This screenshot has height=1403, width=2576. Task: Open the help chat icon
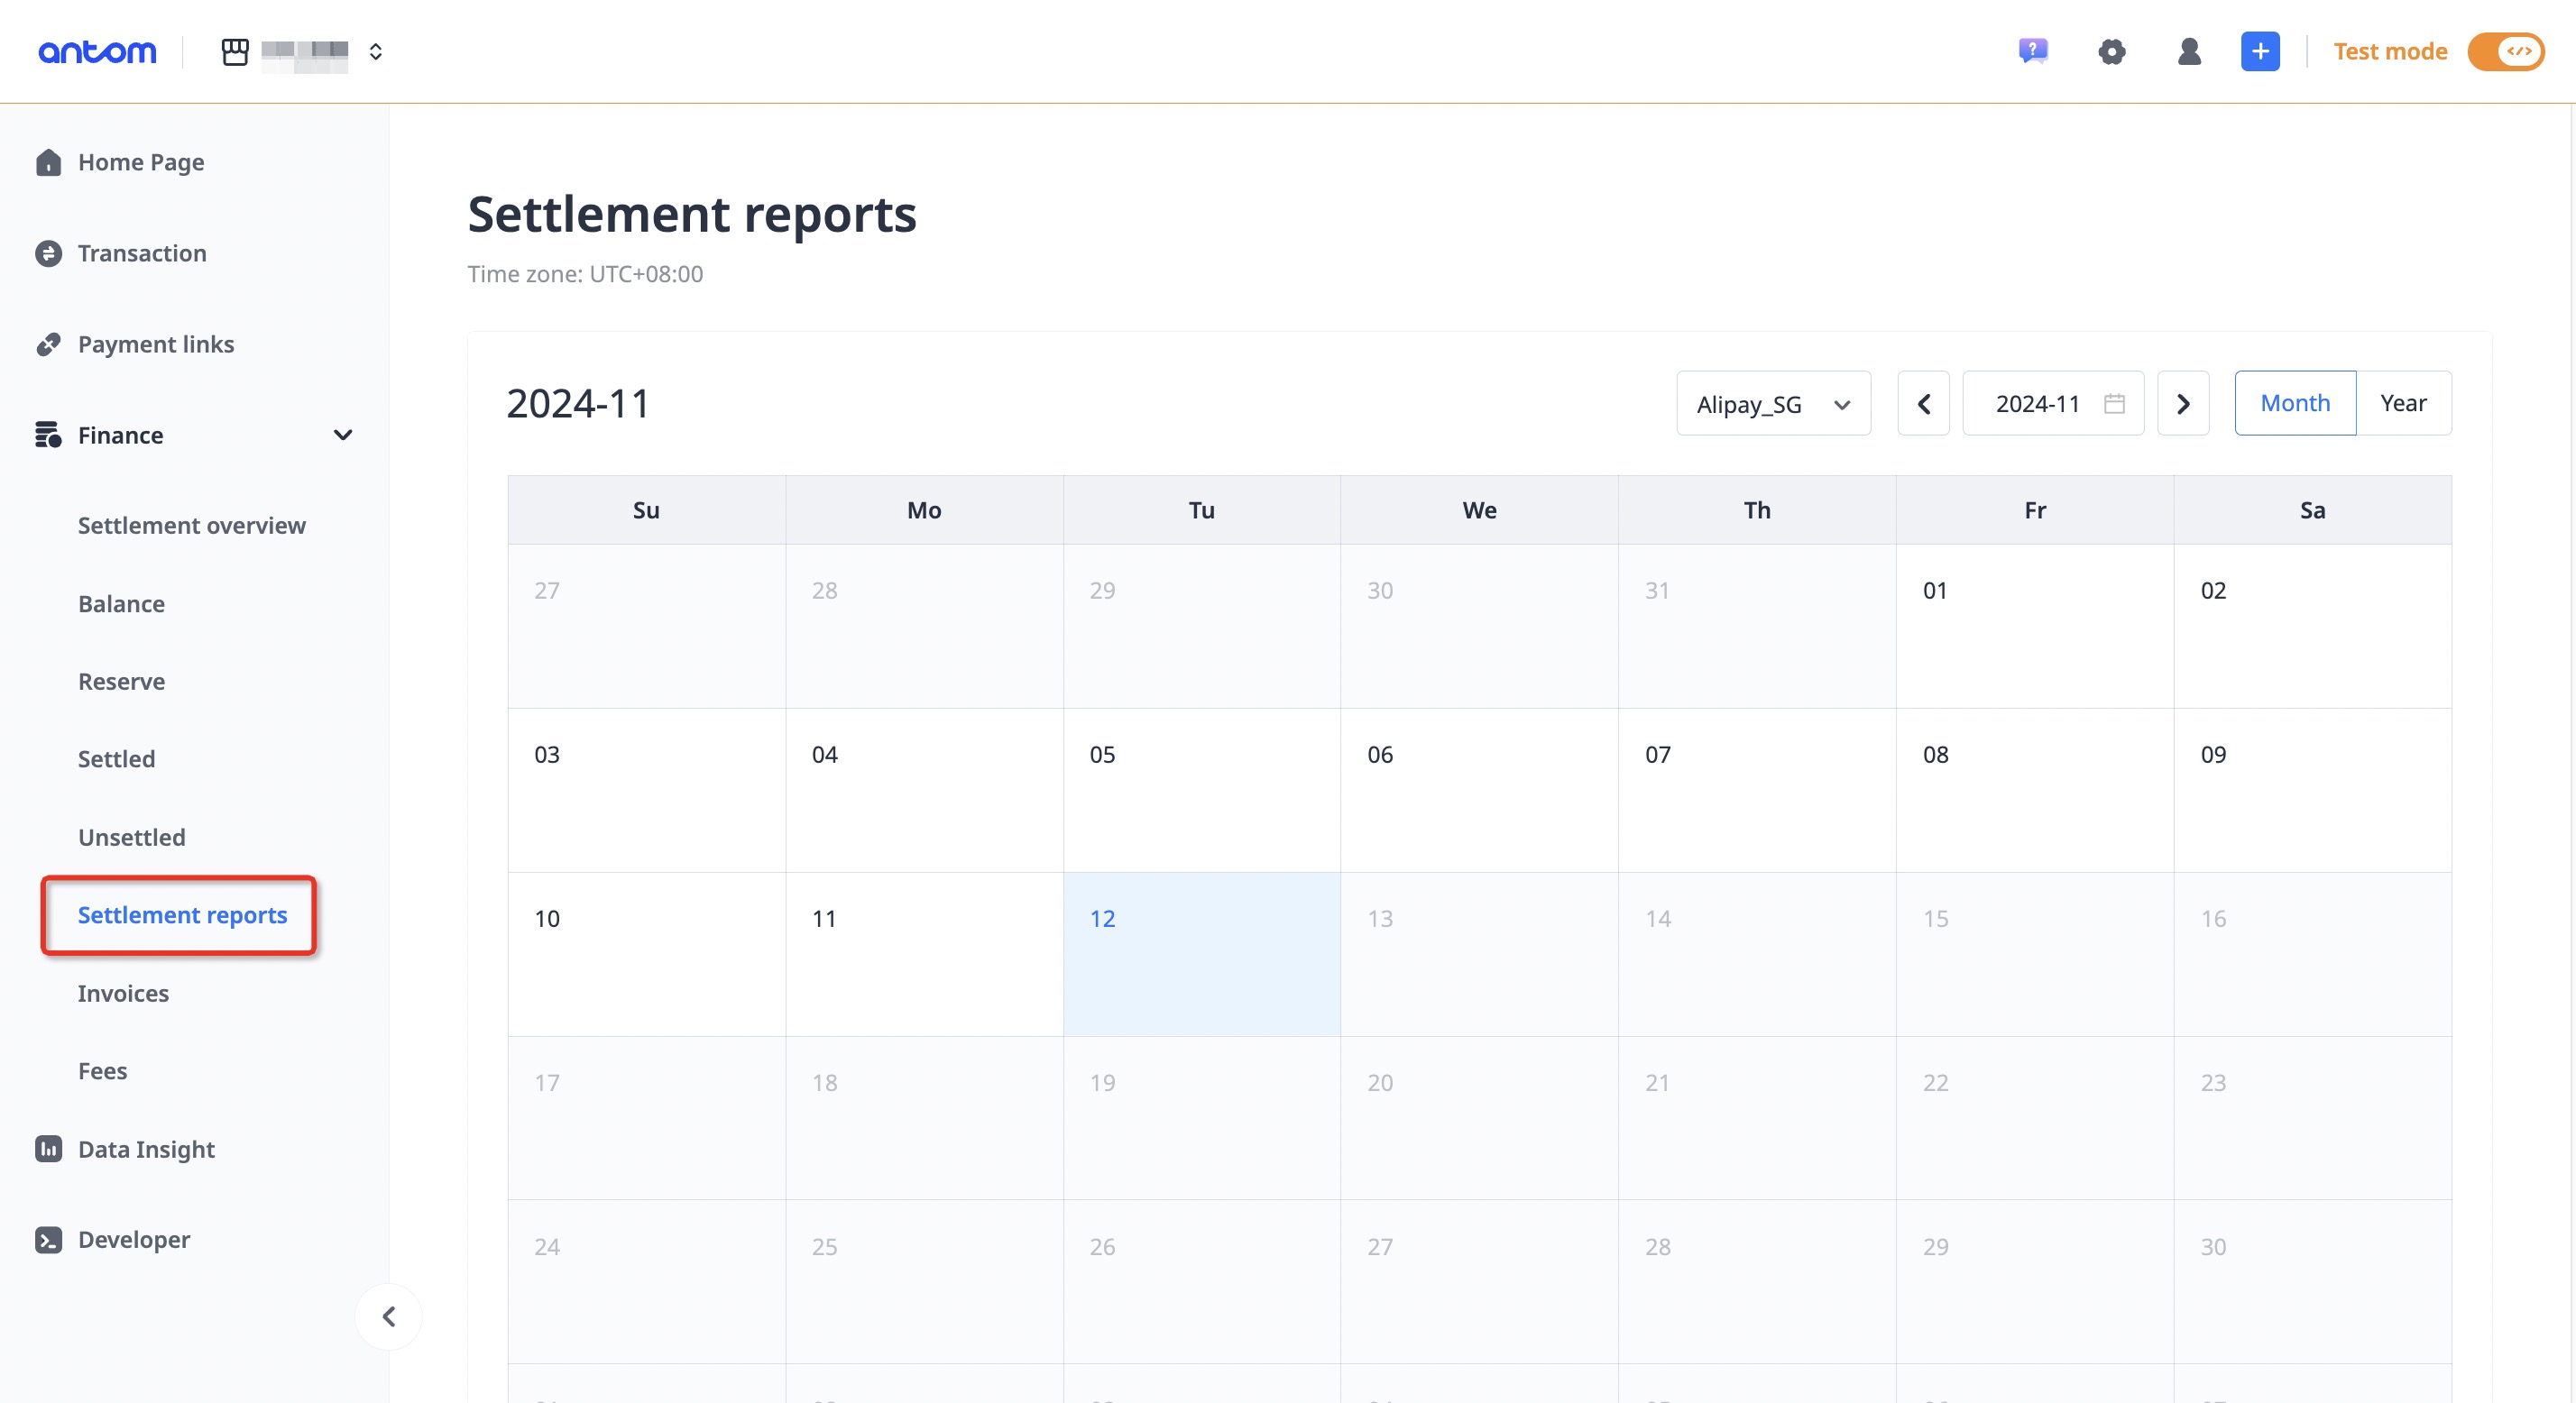(2033, 51)
